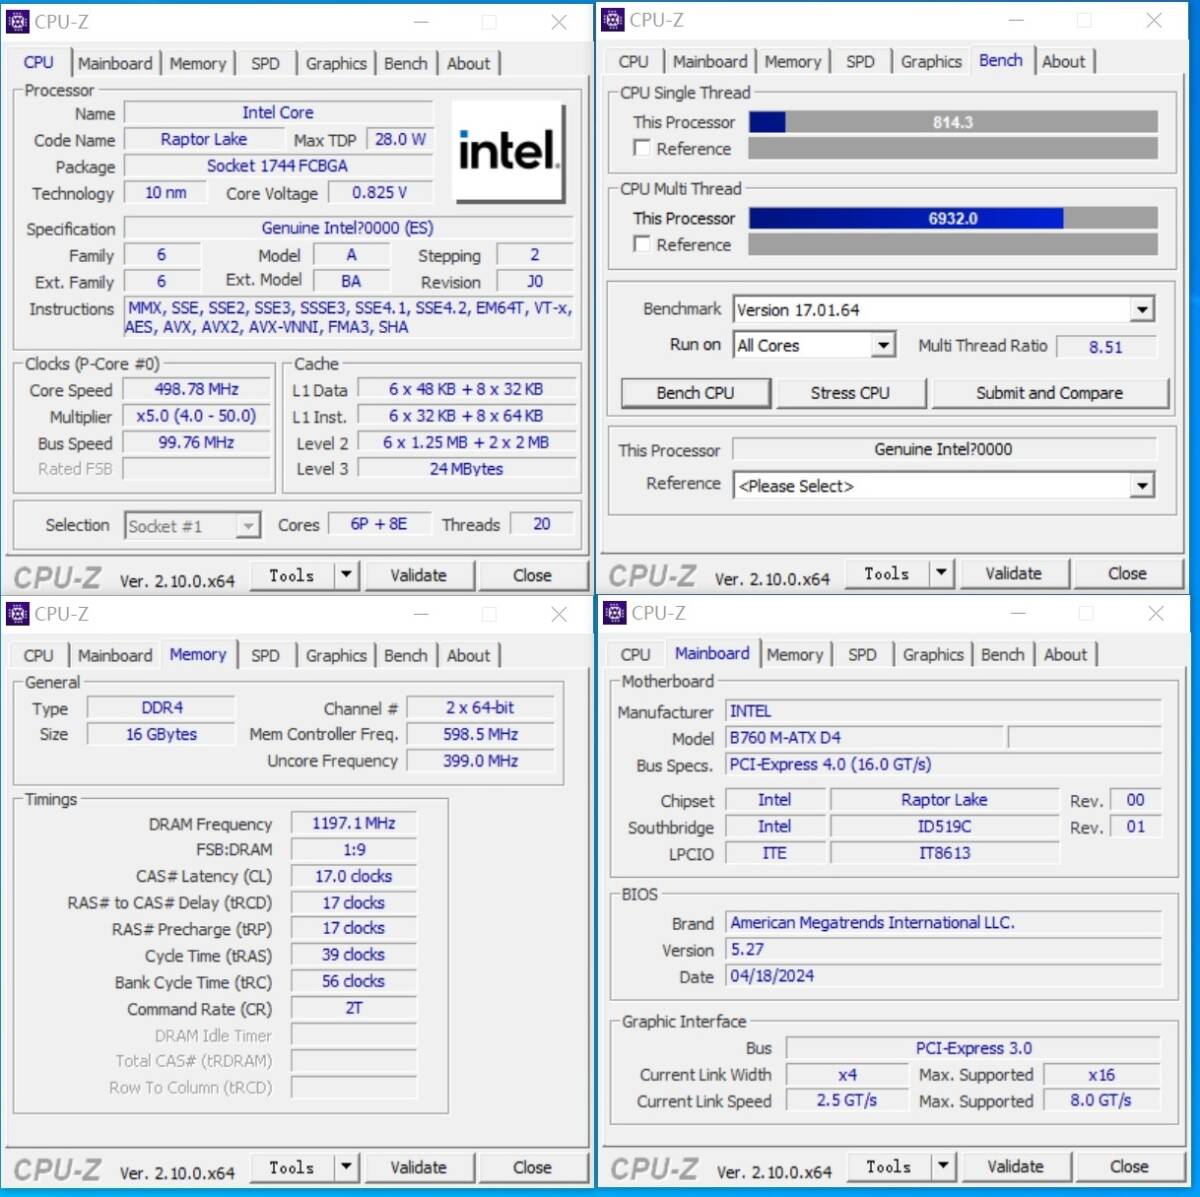The width and height of the screenshot is (1200, 1197).
Task: Click Close in the Memory-tab window
Action: pyautogui.click(x=532, y=1167)
